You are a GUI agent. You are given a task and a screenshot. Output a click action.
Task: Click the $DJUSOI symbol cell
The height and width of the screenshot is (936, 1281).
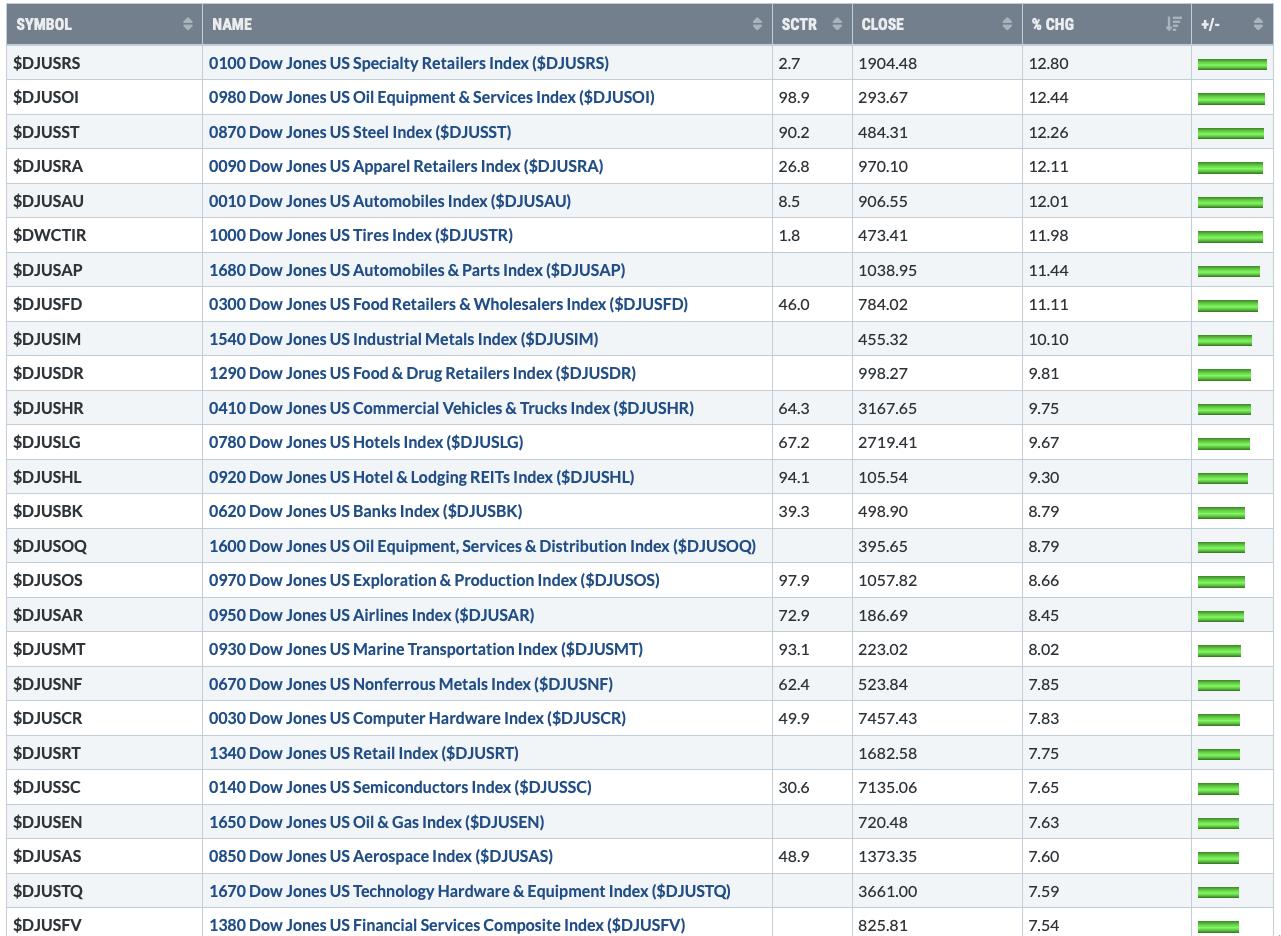[x=46, y=97]
